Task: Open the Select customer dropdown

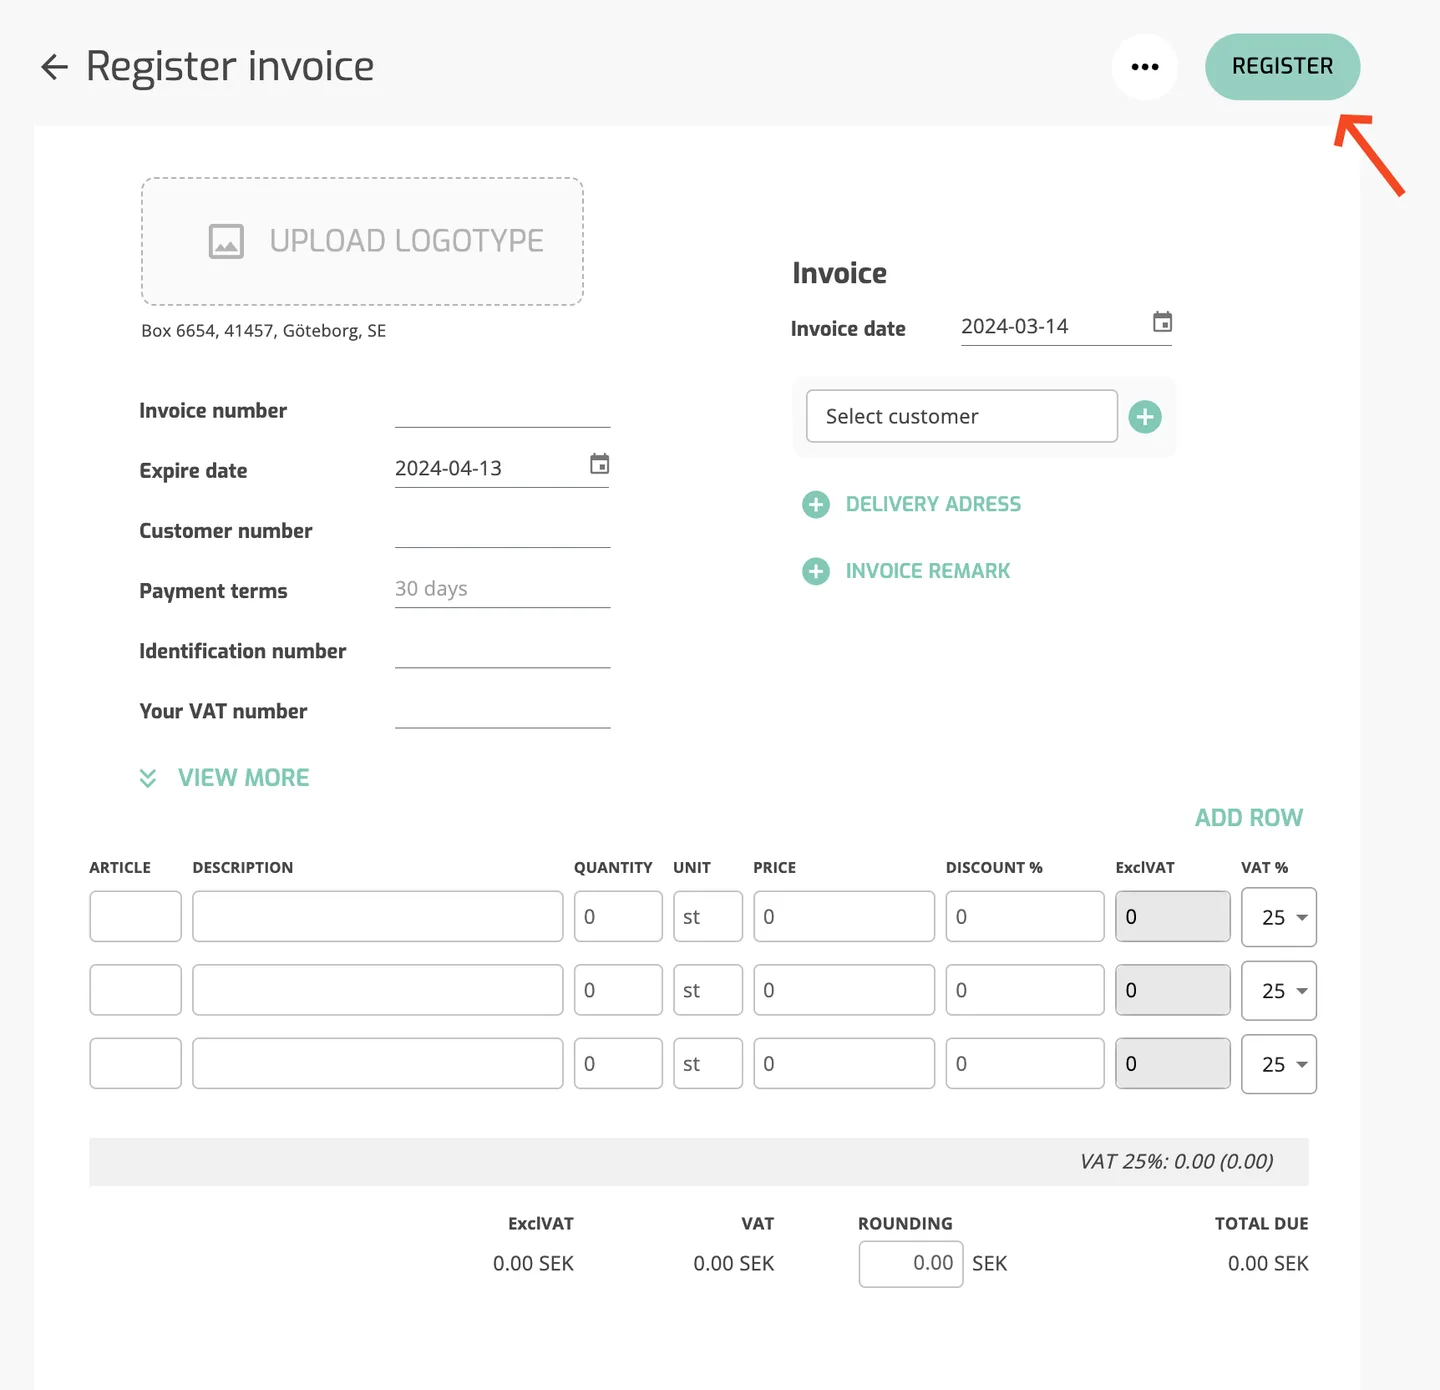Action: [961, 416]
